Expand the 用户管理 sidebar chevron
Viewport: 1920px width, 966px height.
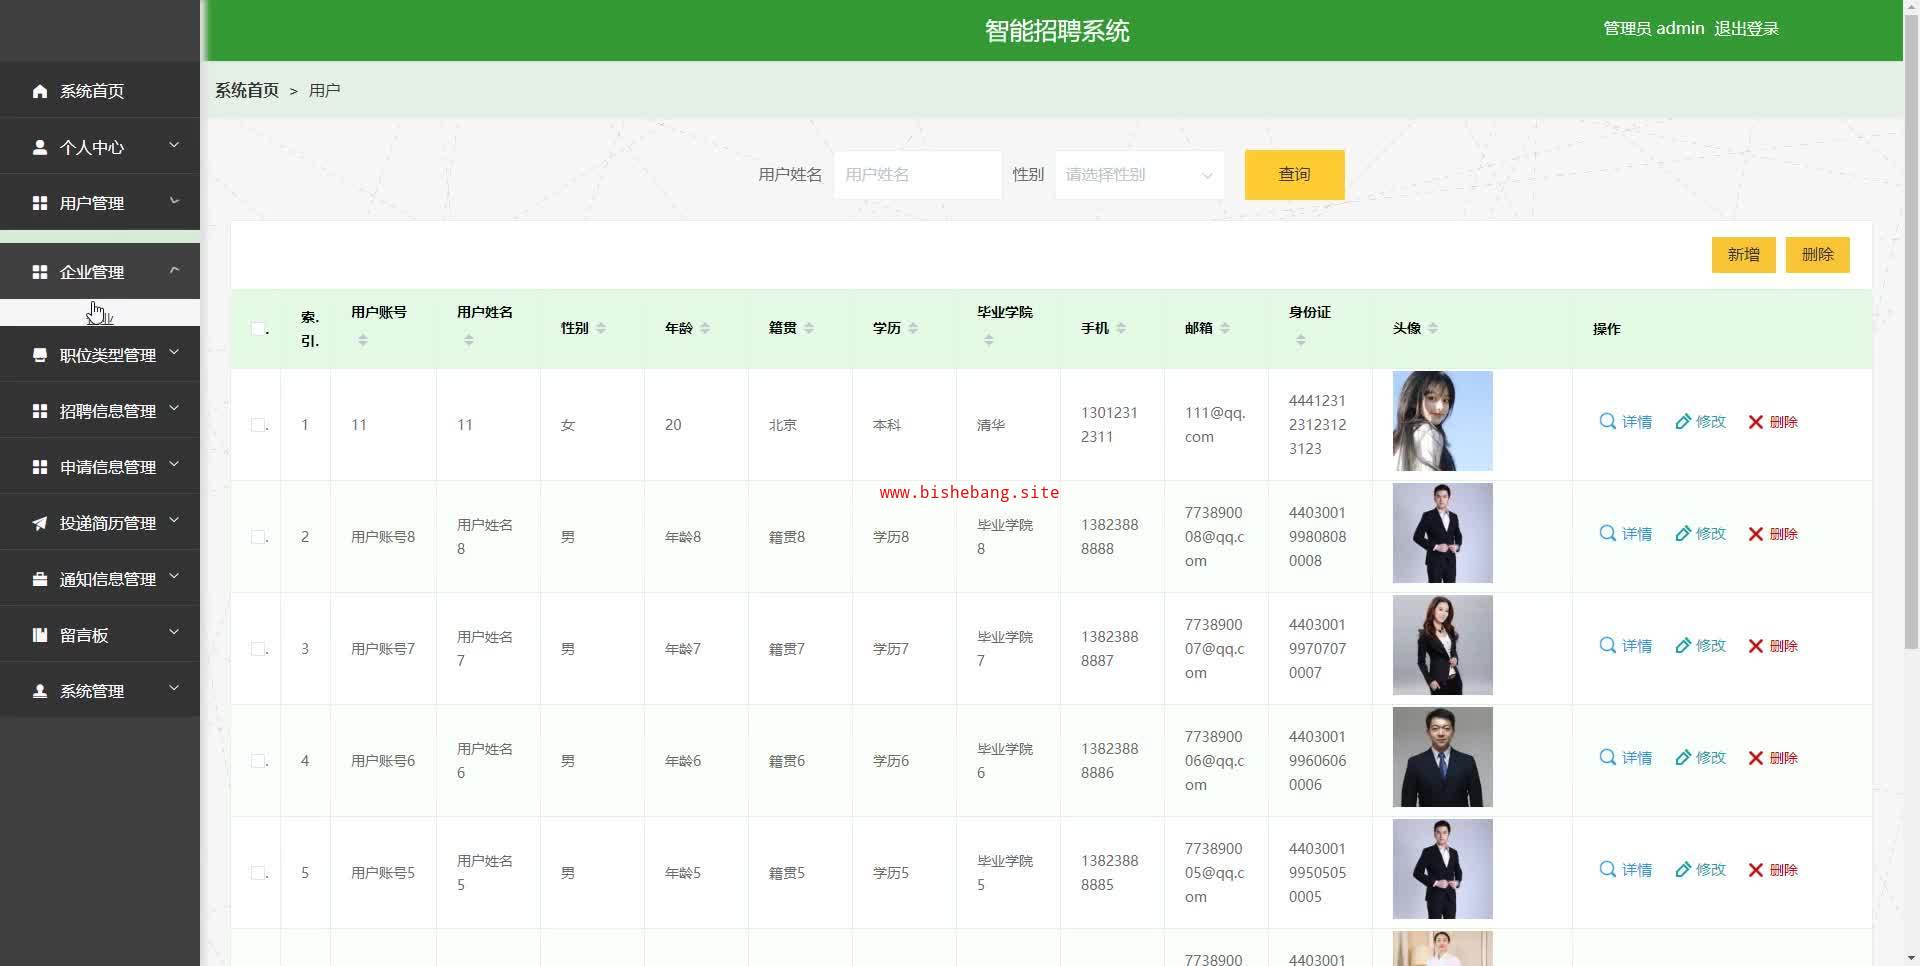coord(174,201)
